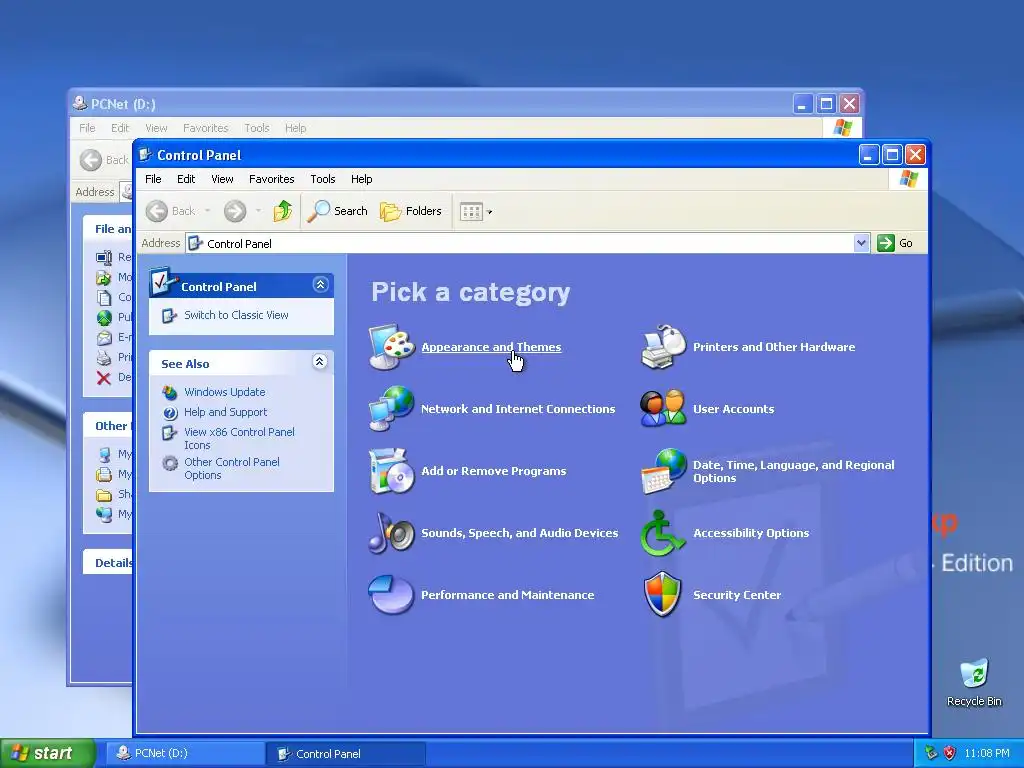Open Help menu in Control Panel
Screen dimensions: 1024x768
click(362, 179)
